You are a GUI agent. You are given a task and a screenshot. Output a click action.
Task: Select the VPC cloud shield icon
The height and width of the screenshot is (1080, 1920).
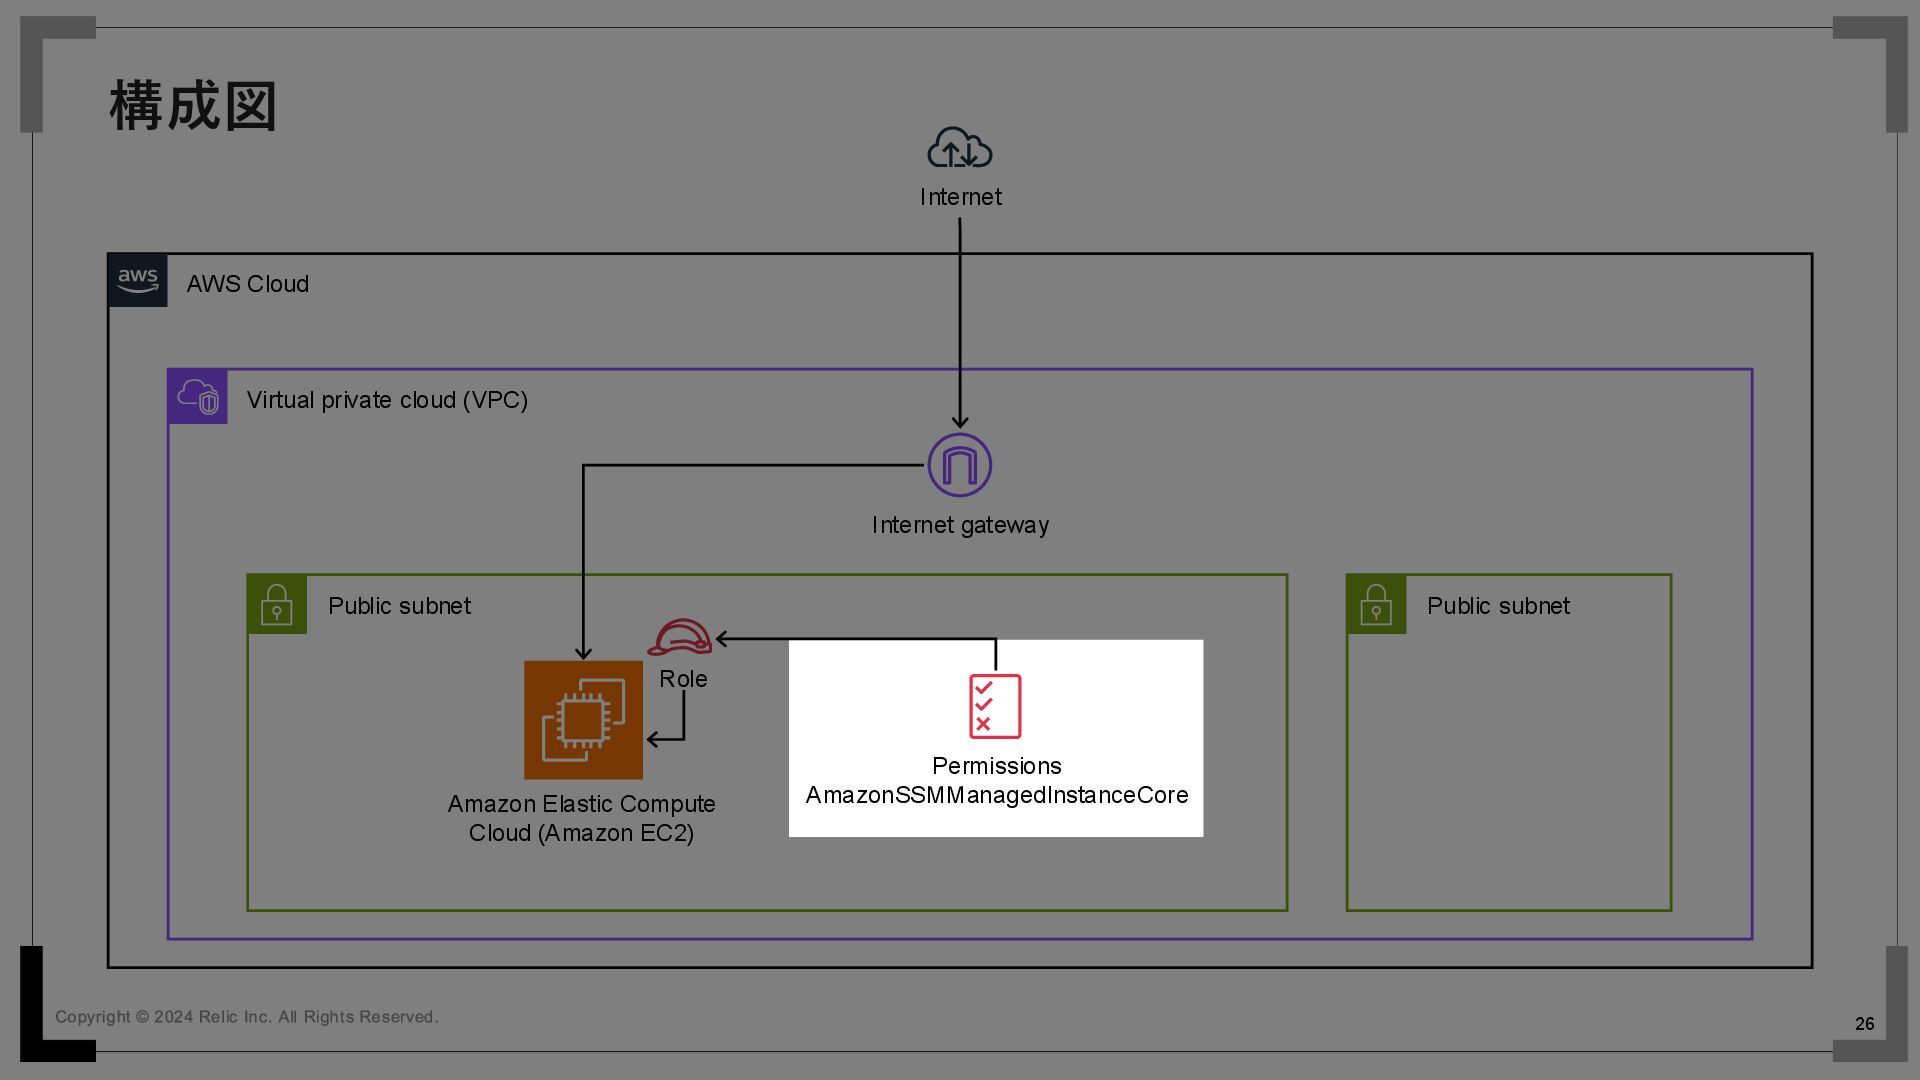click(x=198, y=397)
